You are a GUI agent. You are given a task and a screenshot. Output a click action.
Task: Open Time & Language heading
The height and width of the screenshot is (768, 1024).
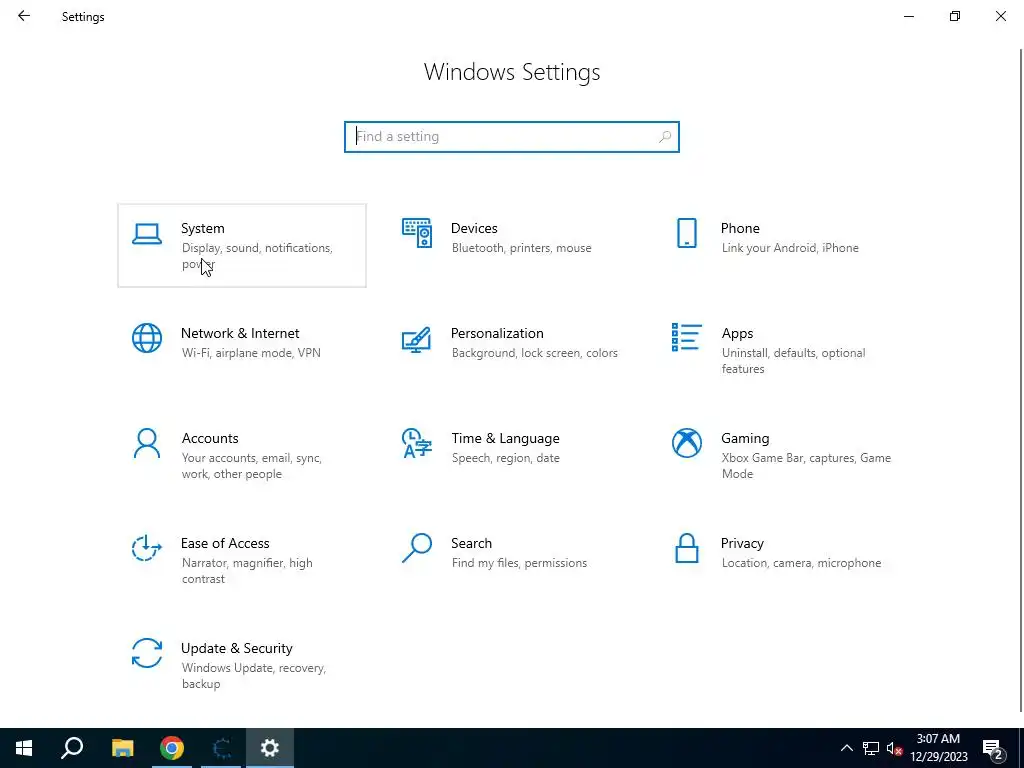tap(505, 438)
